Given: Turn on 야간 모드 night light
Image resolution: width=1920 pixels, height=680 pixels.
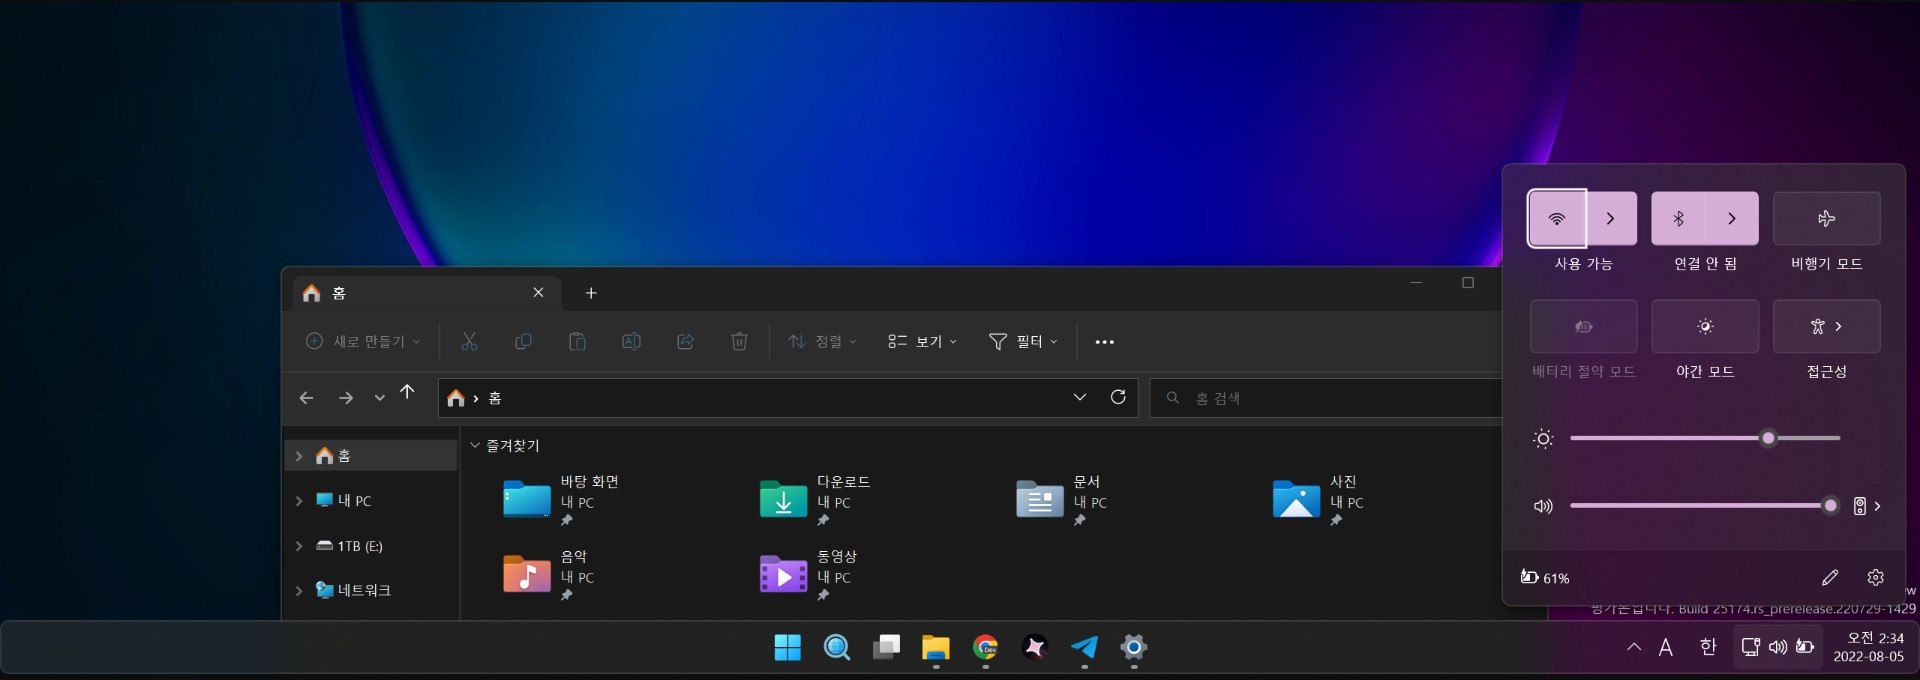Looking at the screenshot, I should (x=1705, y=327).
